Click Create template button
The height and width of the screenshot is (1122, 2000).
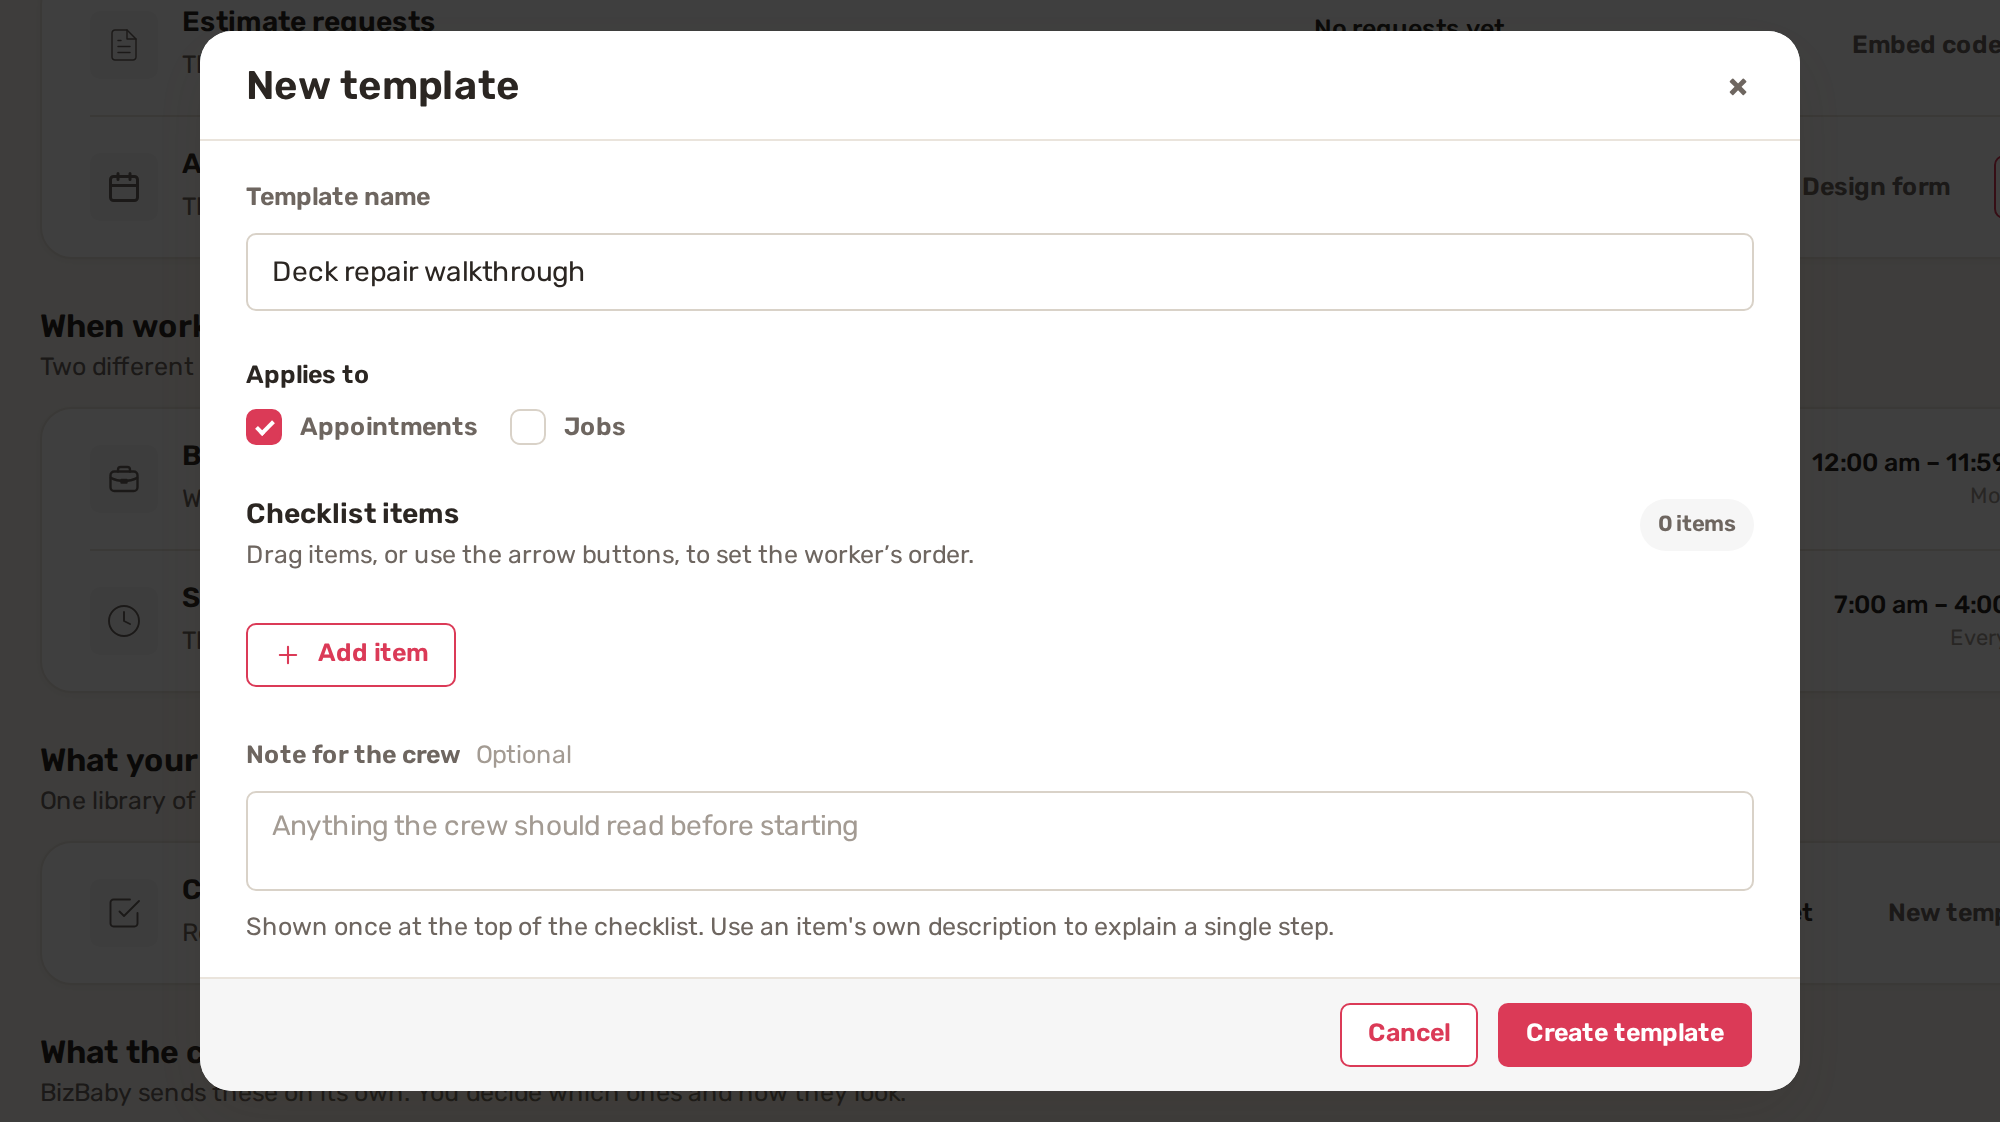1624,1034
